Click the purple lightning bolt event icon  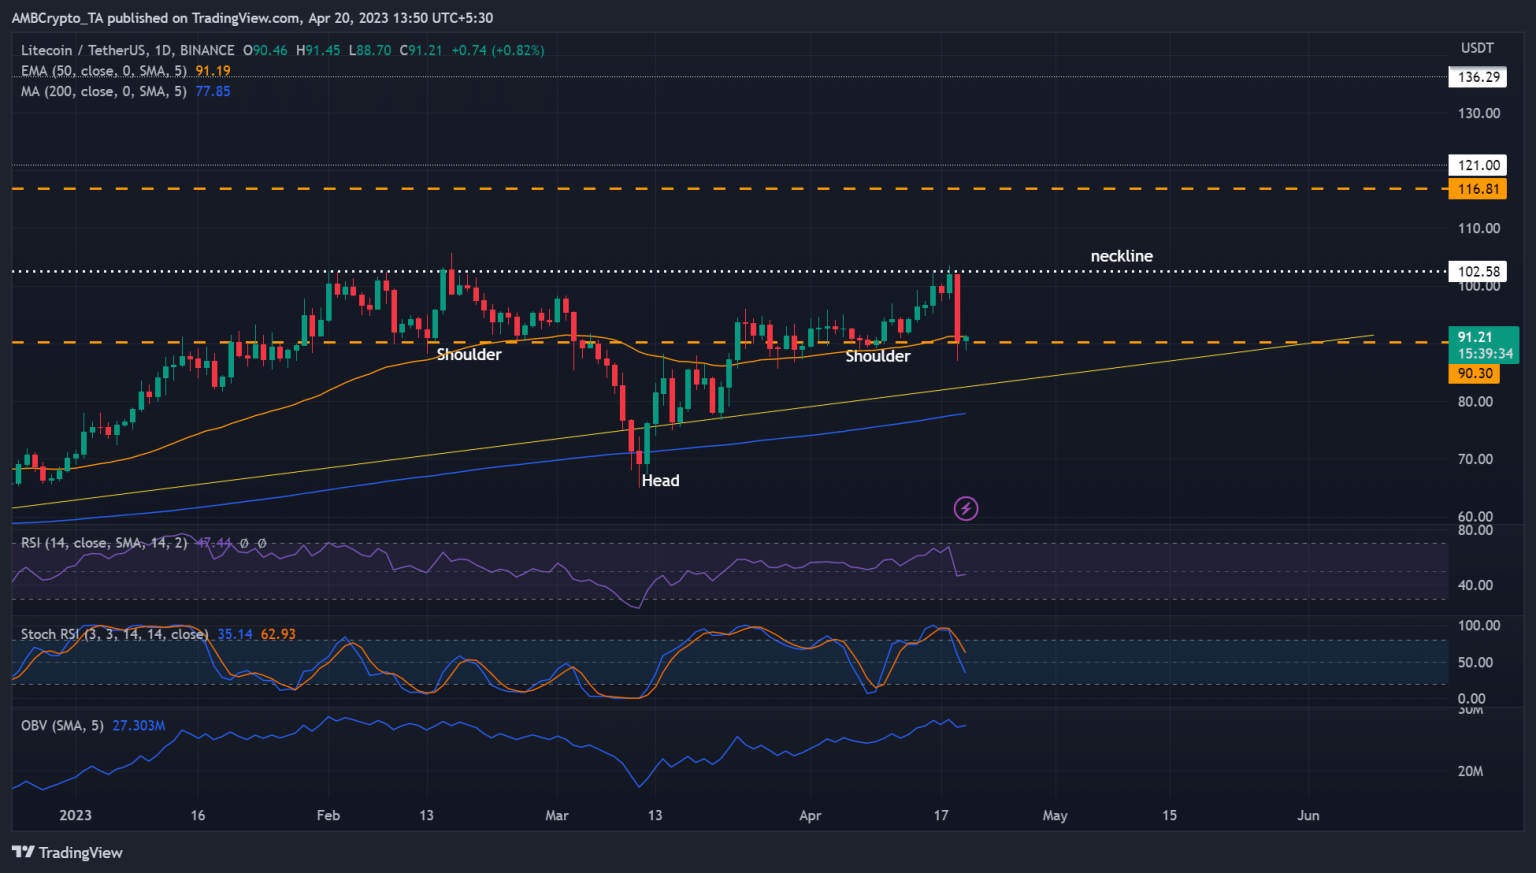(x=965, y=509)
